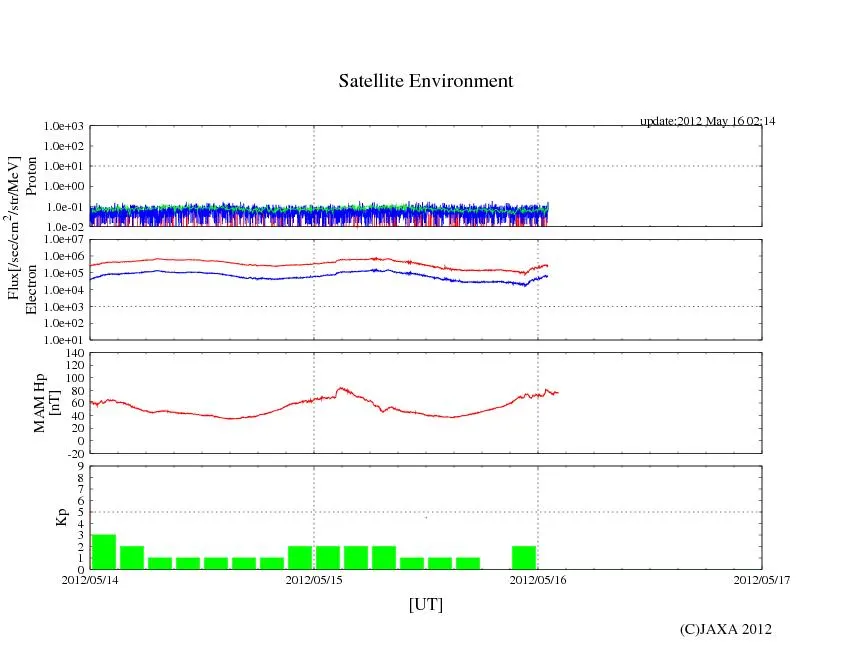Click the first Kp bar with value 3
Screen dimensions: 846x655
click(104, 552)
